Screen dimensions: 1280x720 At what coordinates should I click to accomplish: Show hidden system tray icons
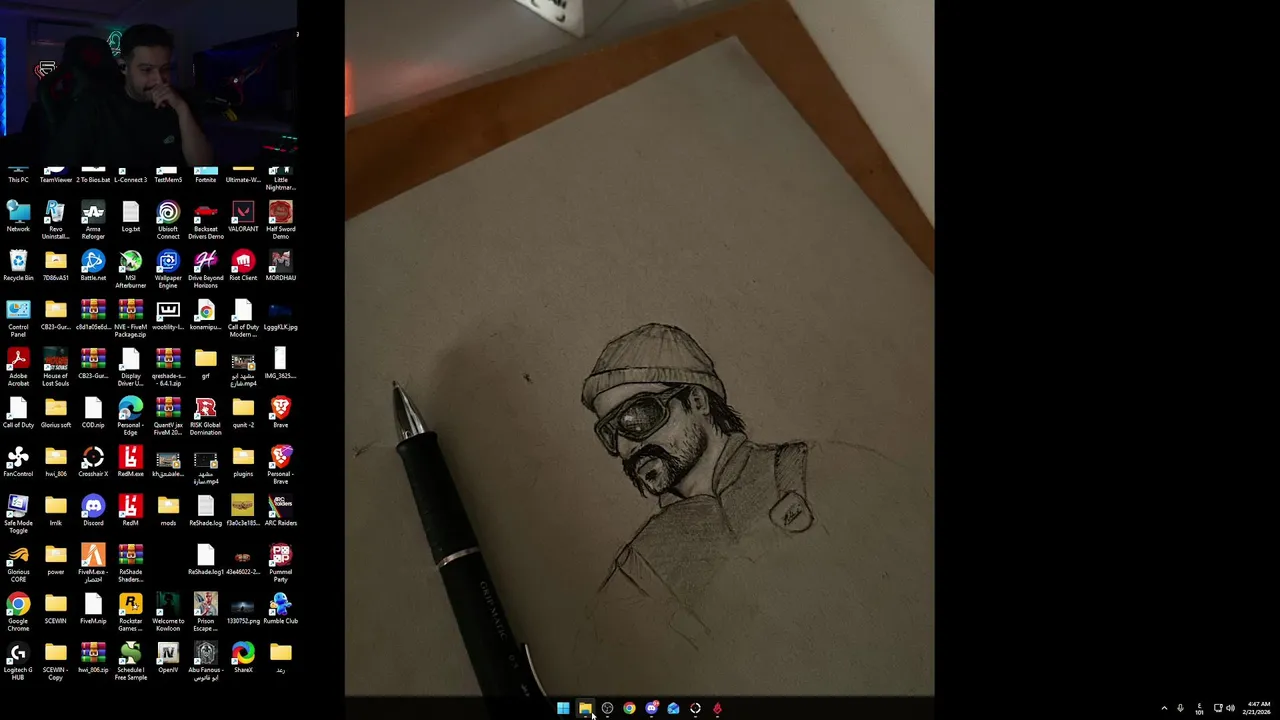click(1164, 708)
